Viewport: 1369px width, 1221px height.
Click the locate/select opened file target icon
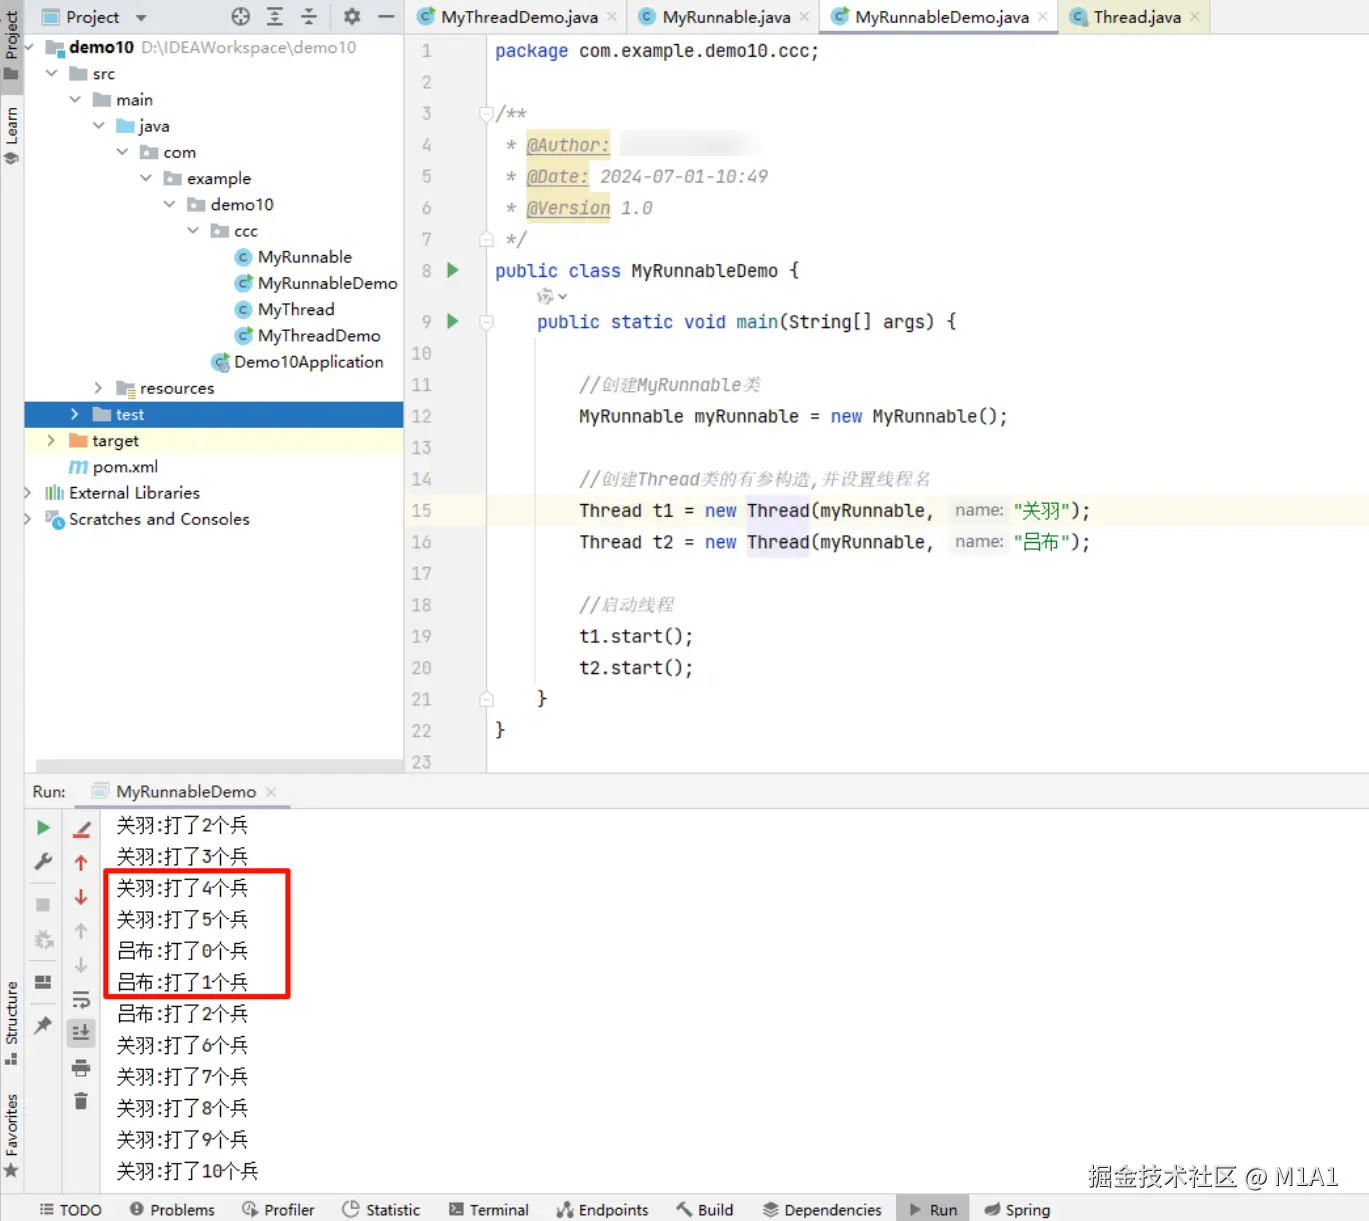click(240, 16)
